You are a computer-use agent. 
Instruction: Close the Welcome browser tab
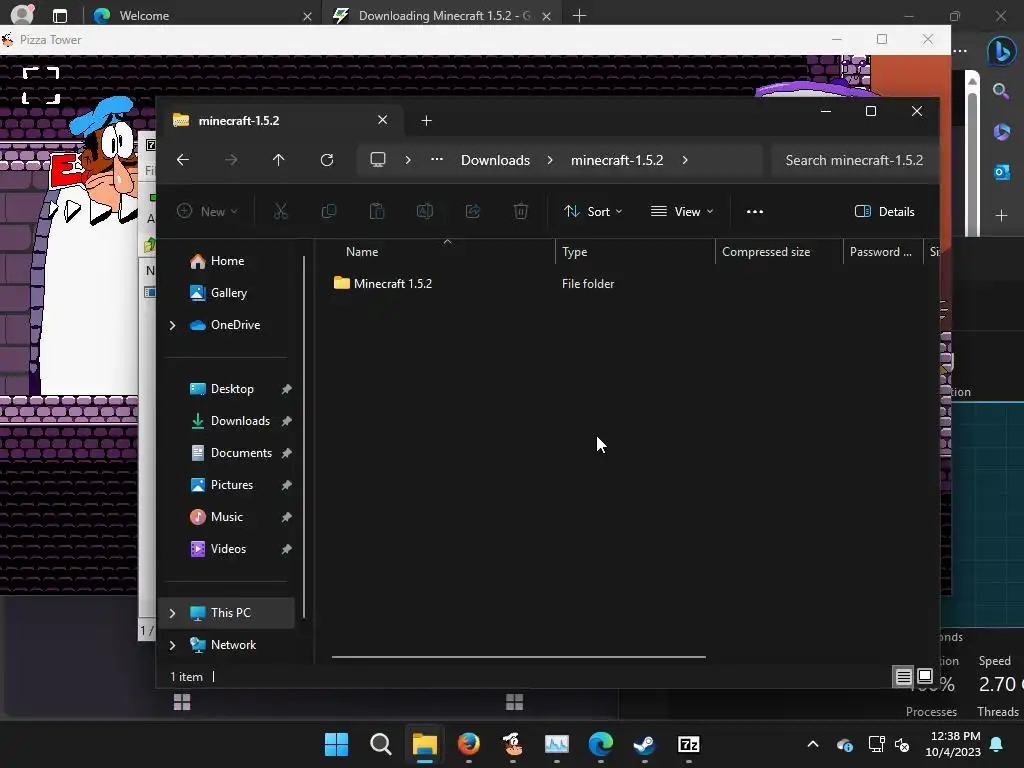tap(307, 16)
